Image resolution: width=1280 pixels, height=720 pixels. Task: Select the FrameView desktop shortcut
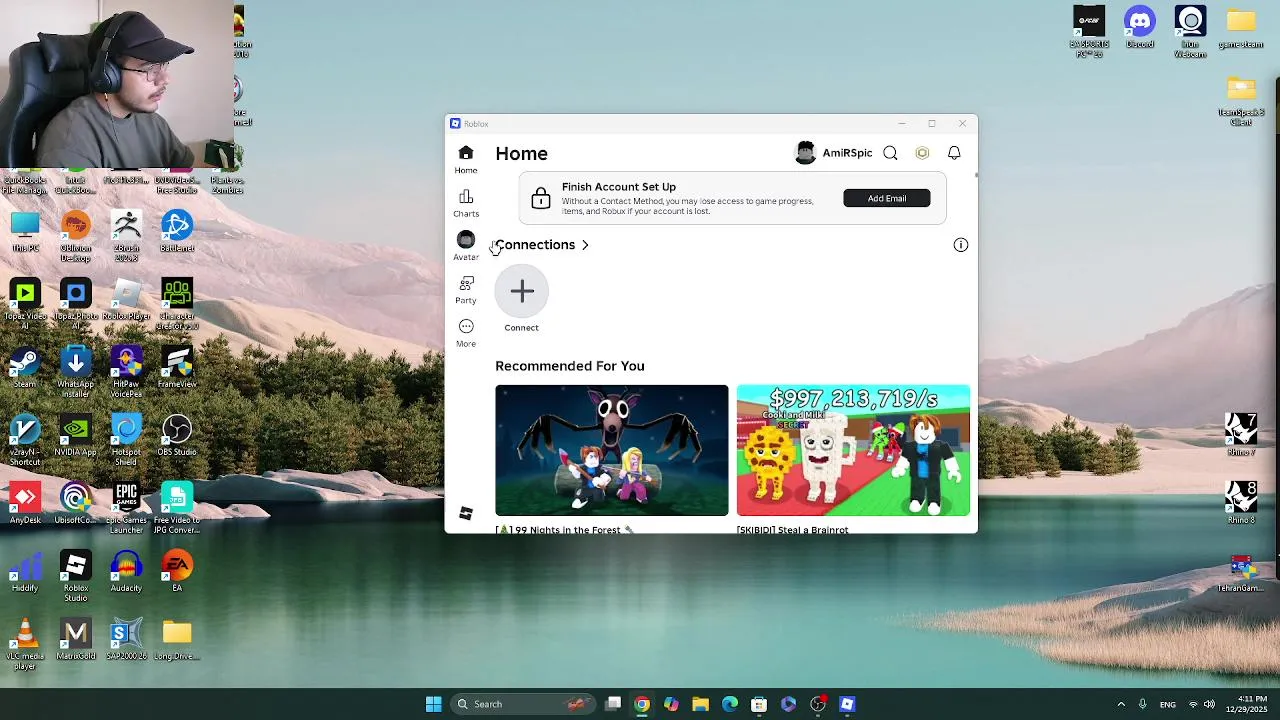[x=176, y=368]
